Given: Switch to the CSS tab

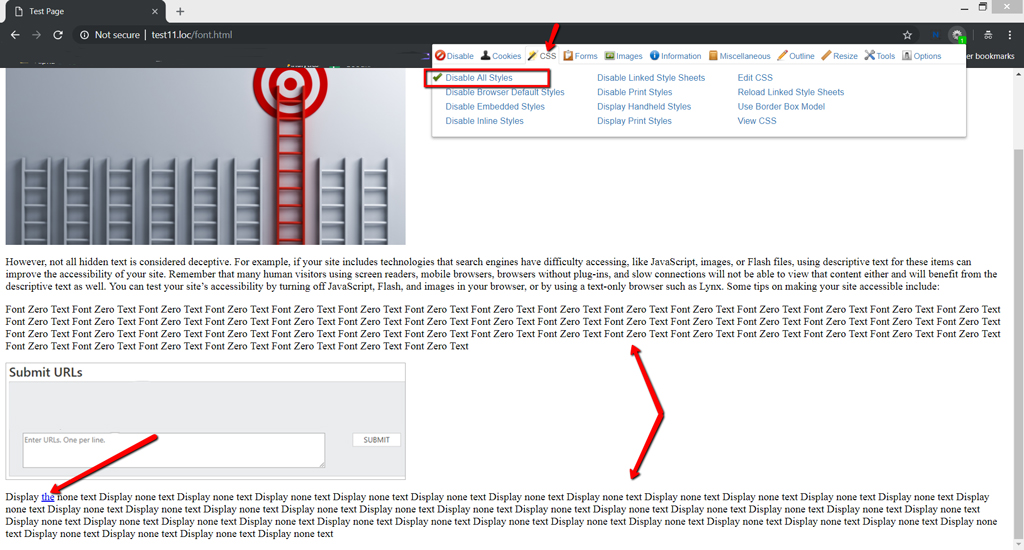Looking at the screenshot, I should [542, 56].
